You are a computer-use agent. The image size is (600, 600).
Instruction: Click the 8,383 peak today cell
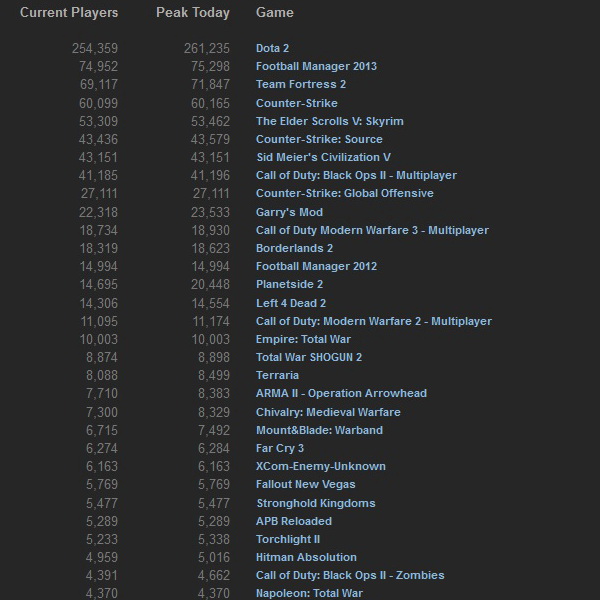point(214,393)
